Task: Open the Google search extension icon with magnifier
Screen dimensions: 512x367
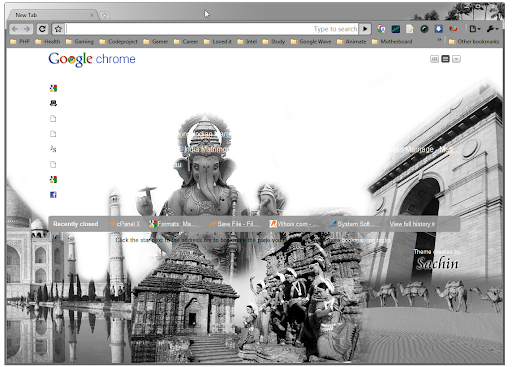Action: [381, 29]
